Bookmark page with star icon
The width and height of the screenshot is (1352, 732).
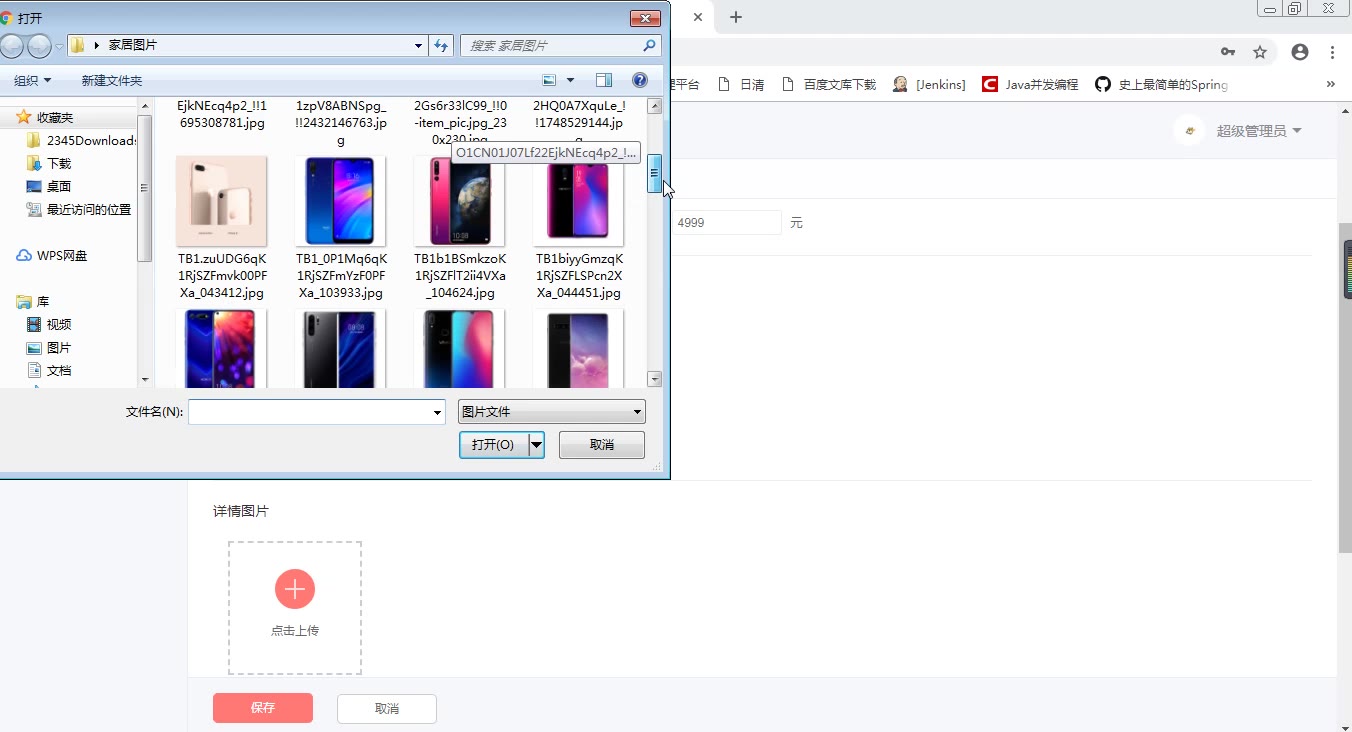coord(1260,52)
